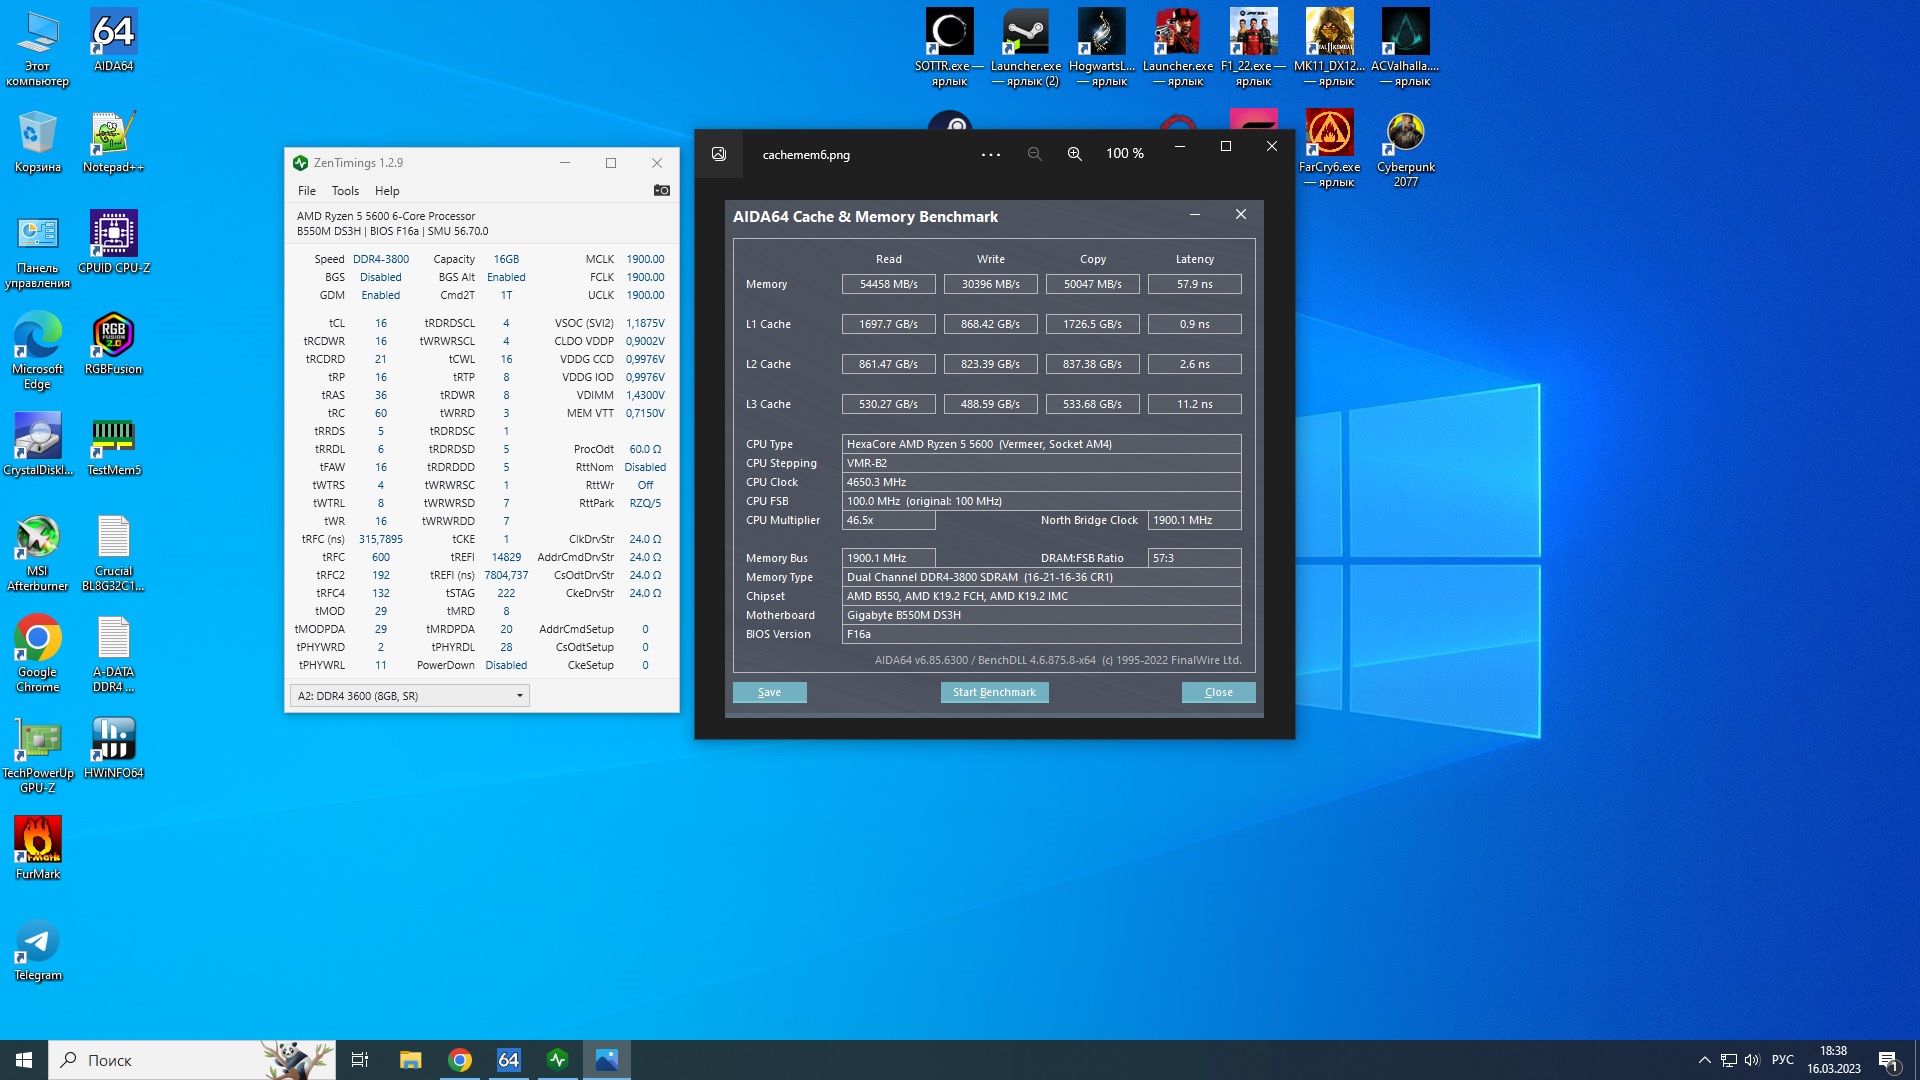Zoom out in the photo viewer
Screen dimensions: 1920x1080
pyautogui.click(x=1034, y=154)
